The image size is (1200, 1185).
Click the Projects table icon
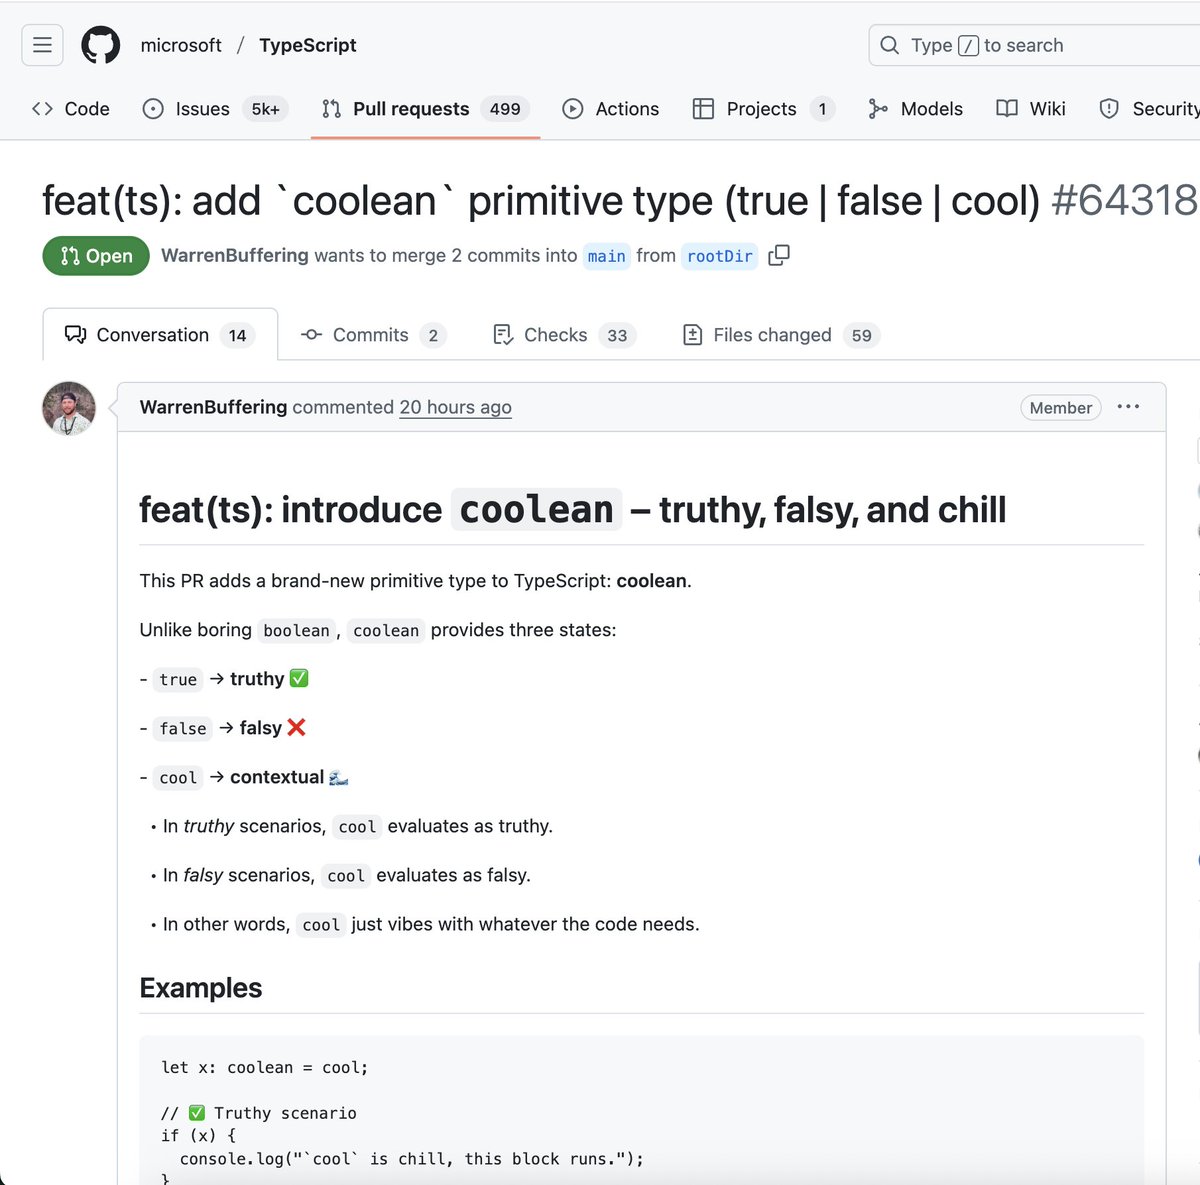point(703,109)
